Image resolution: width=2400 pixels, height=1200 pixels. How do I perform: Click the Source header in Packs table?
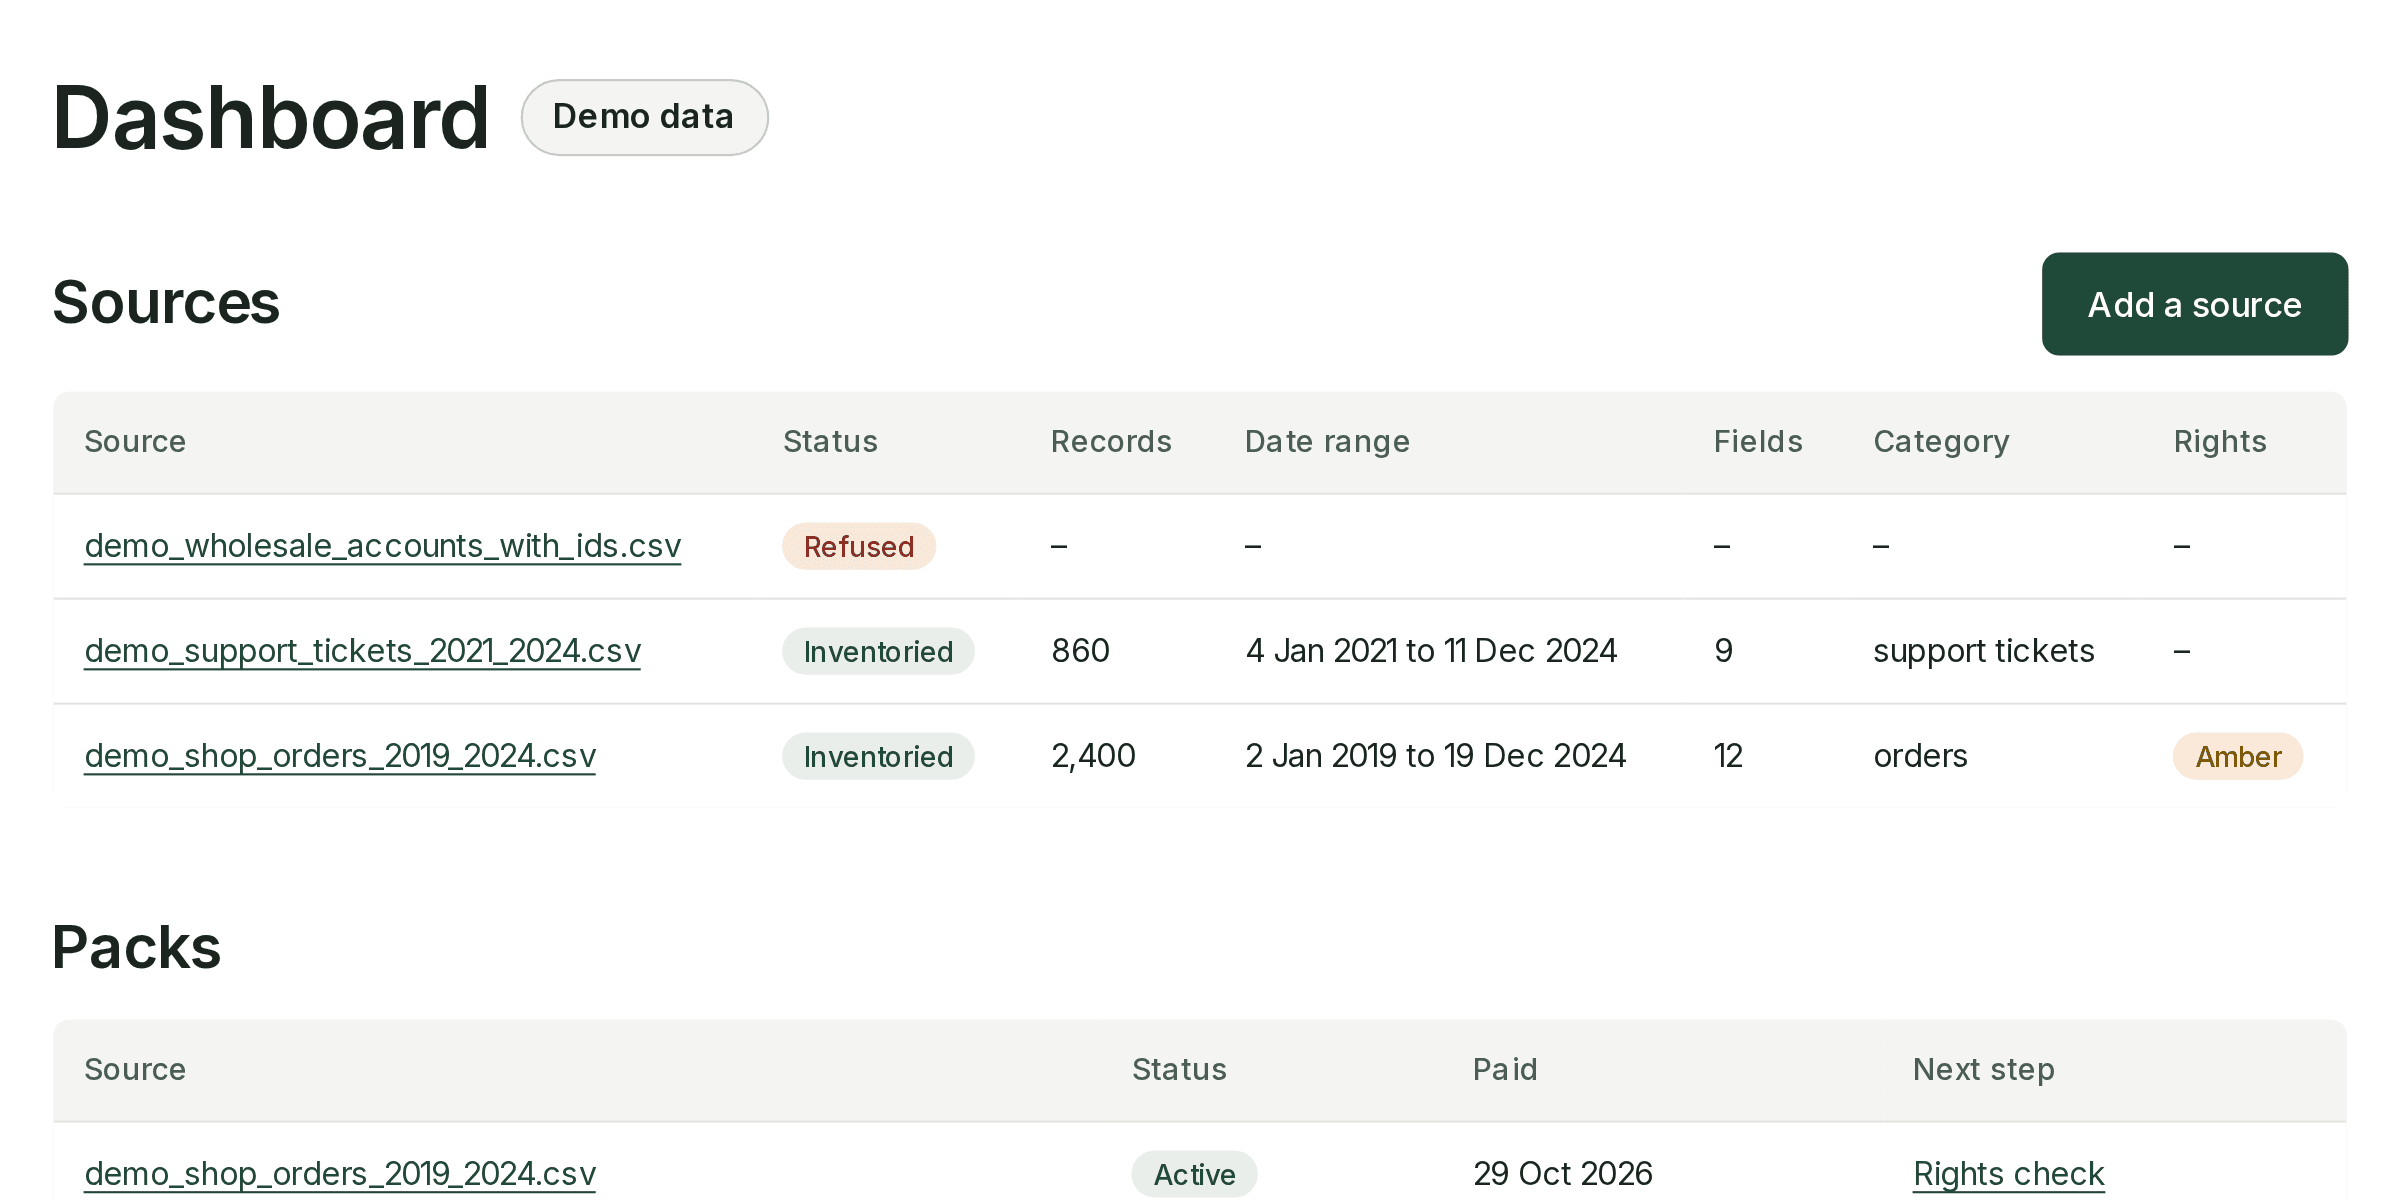click(135, 1069)
